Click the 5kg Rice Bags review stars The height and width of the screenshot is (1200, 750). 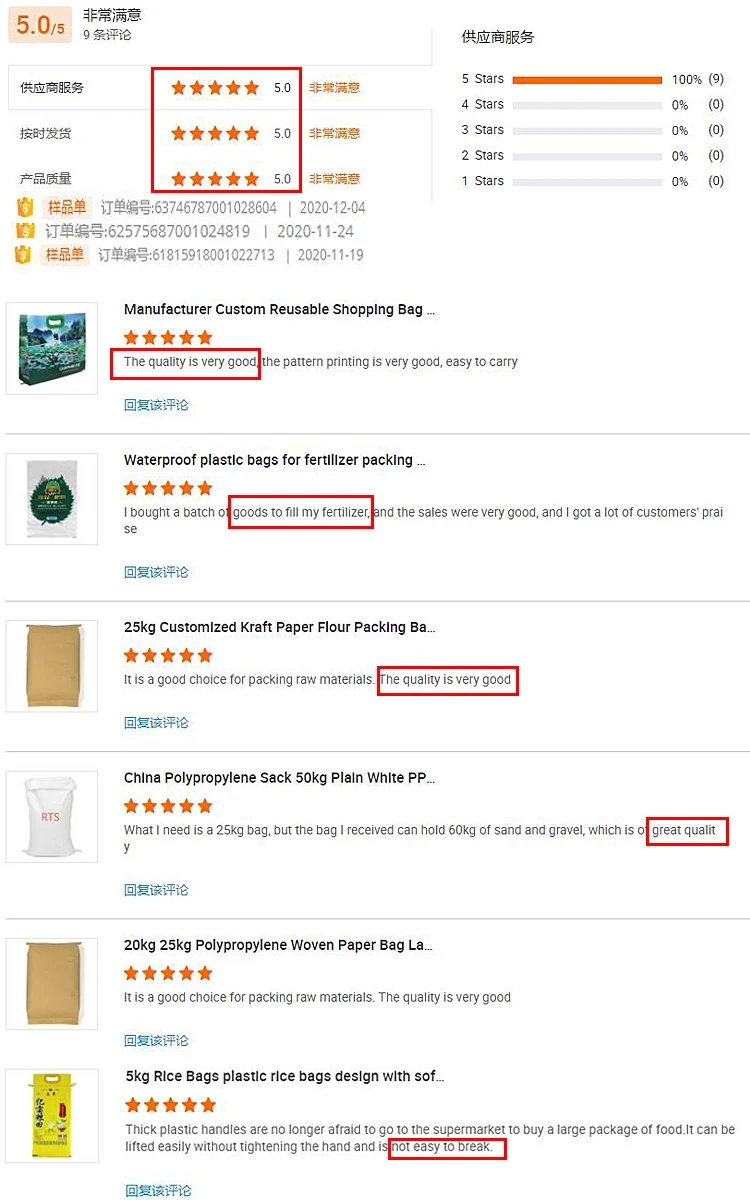pyautogui.click(x=170, y=1105)
